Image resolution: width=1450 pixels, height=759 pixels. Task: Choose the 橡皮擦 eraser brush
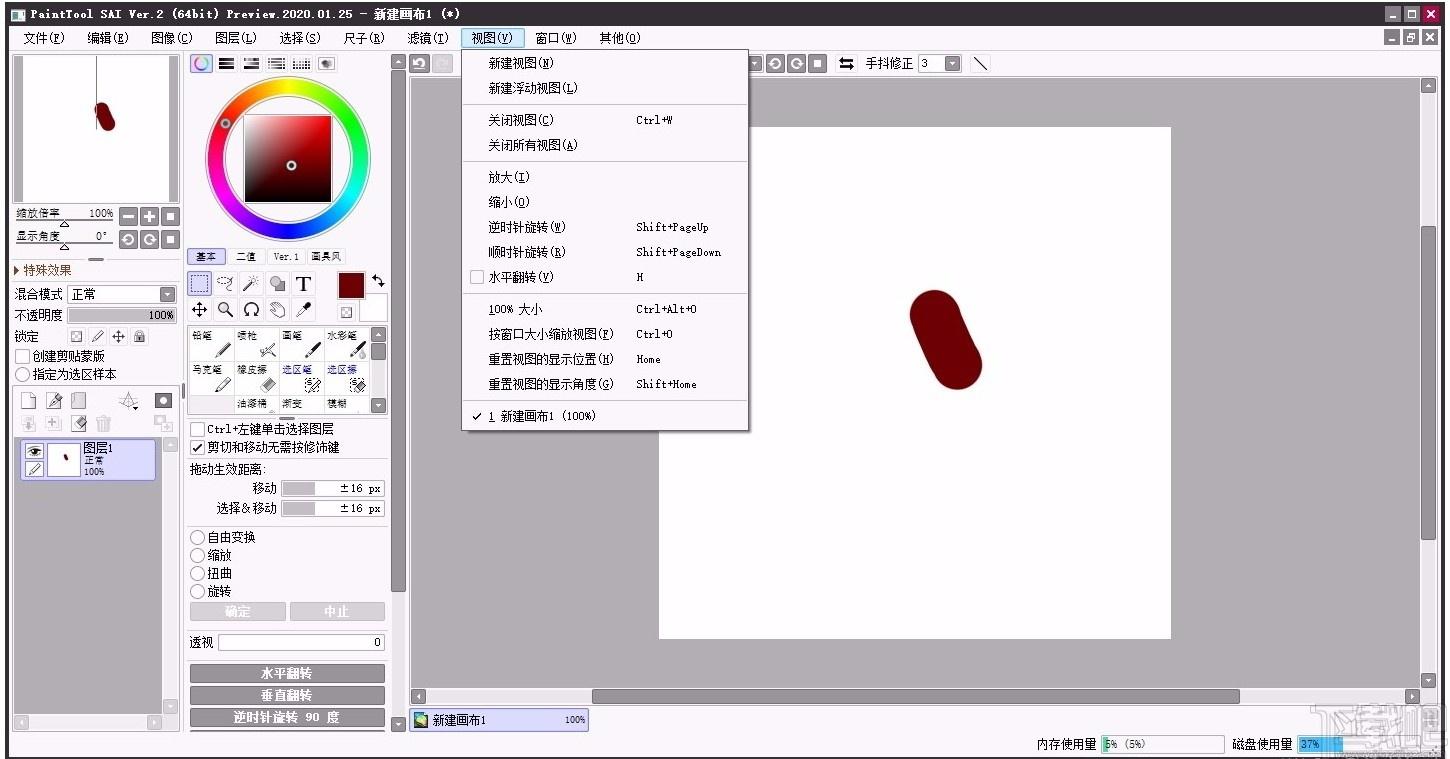coord(256,377)
